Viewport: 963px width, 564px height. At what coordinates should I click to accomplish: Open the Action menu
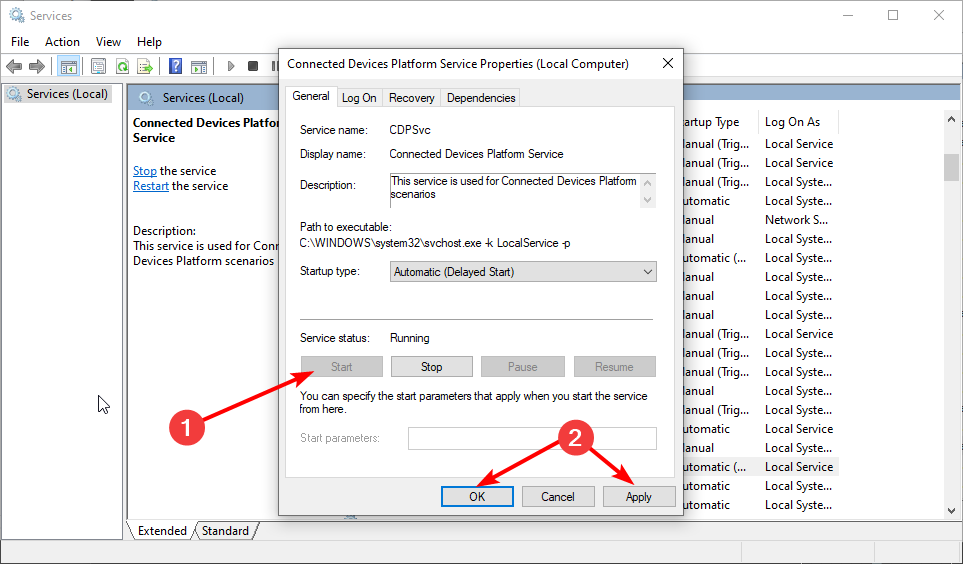coord(62,42)
